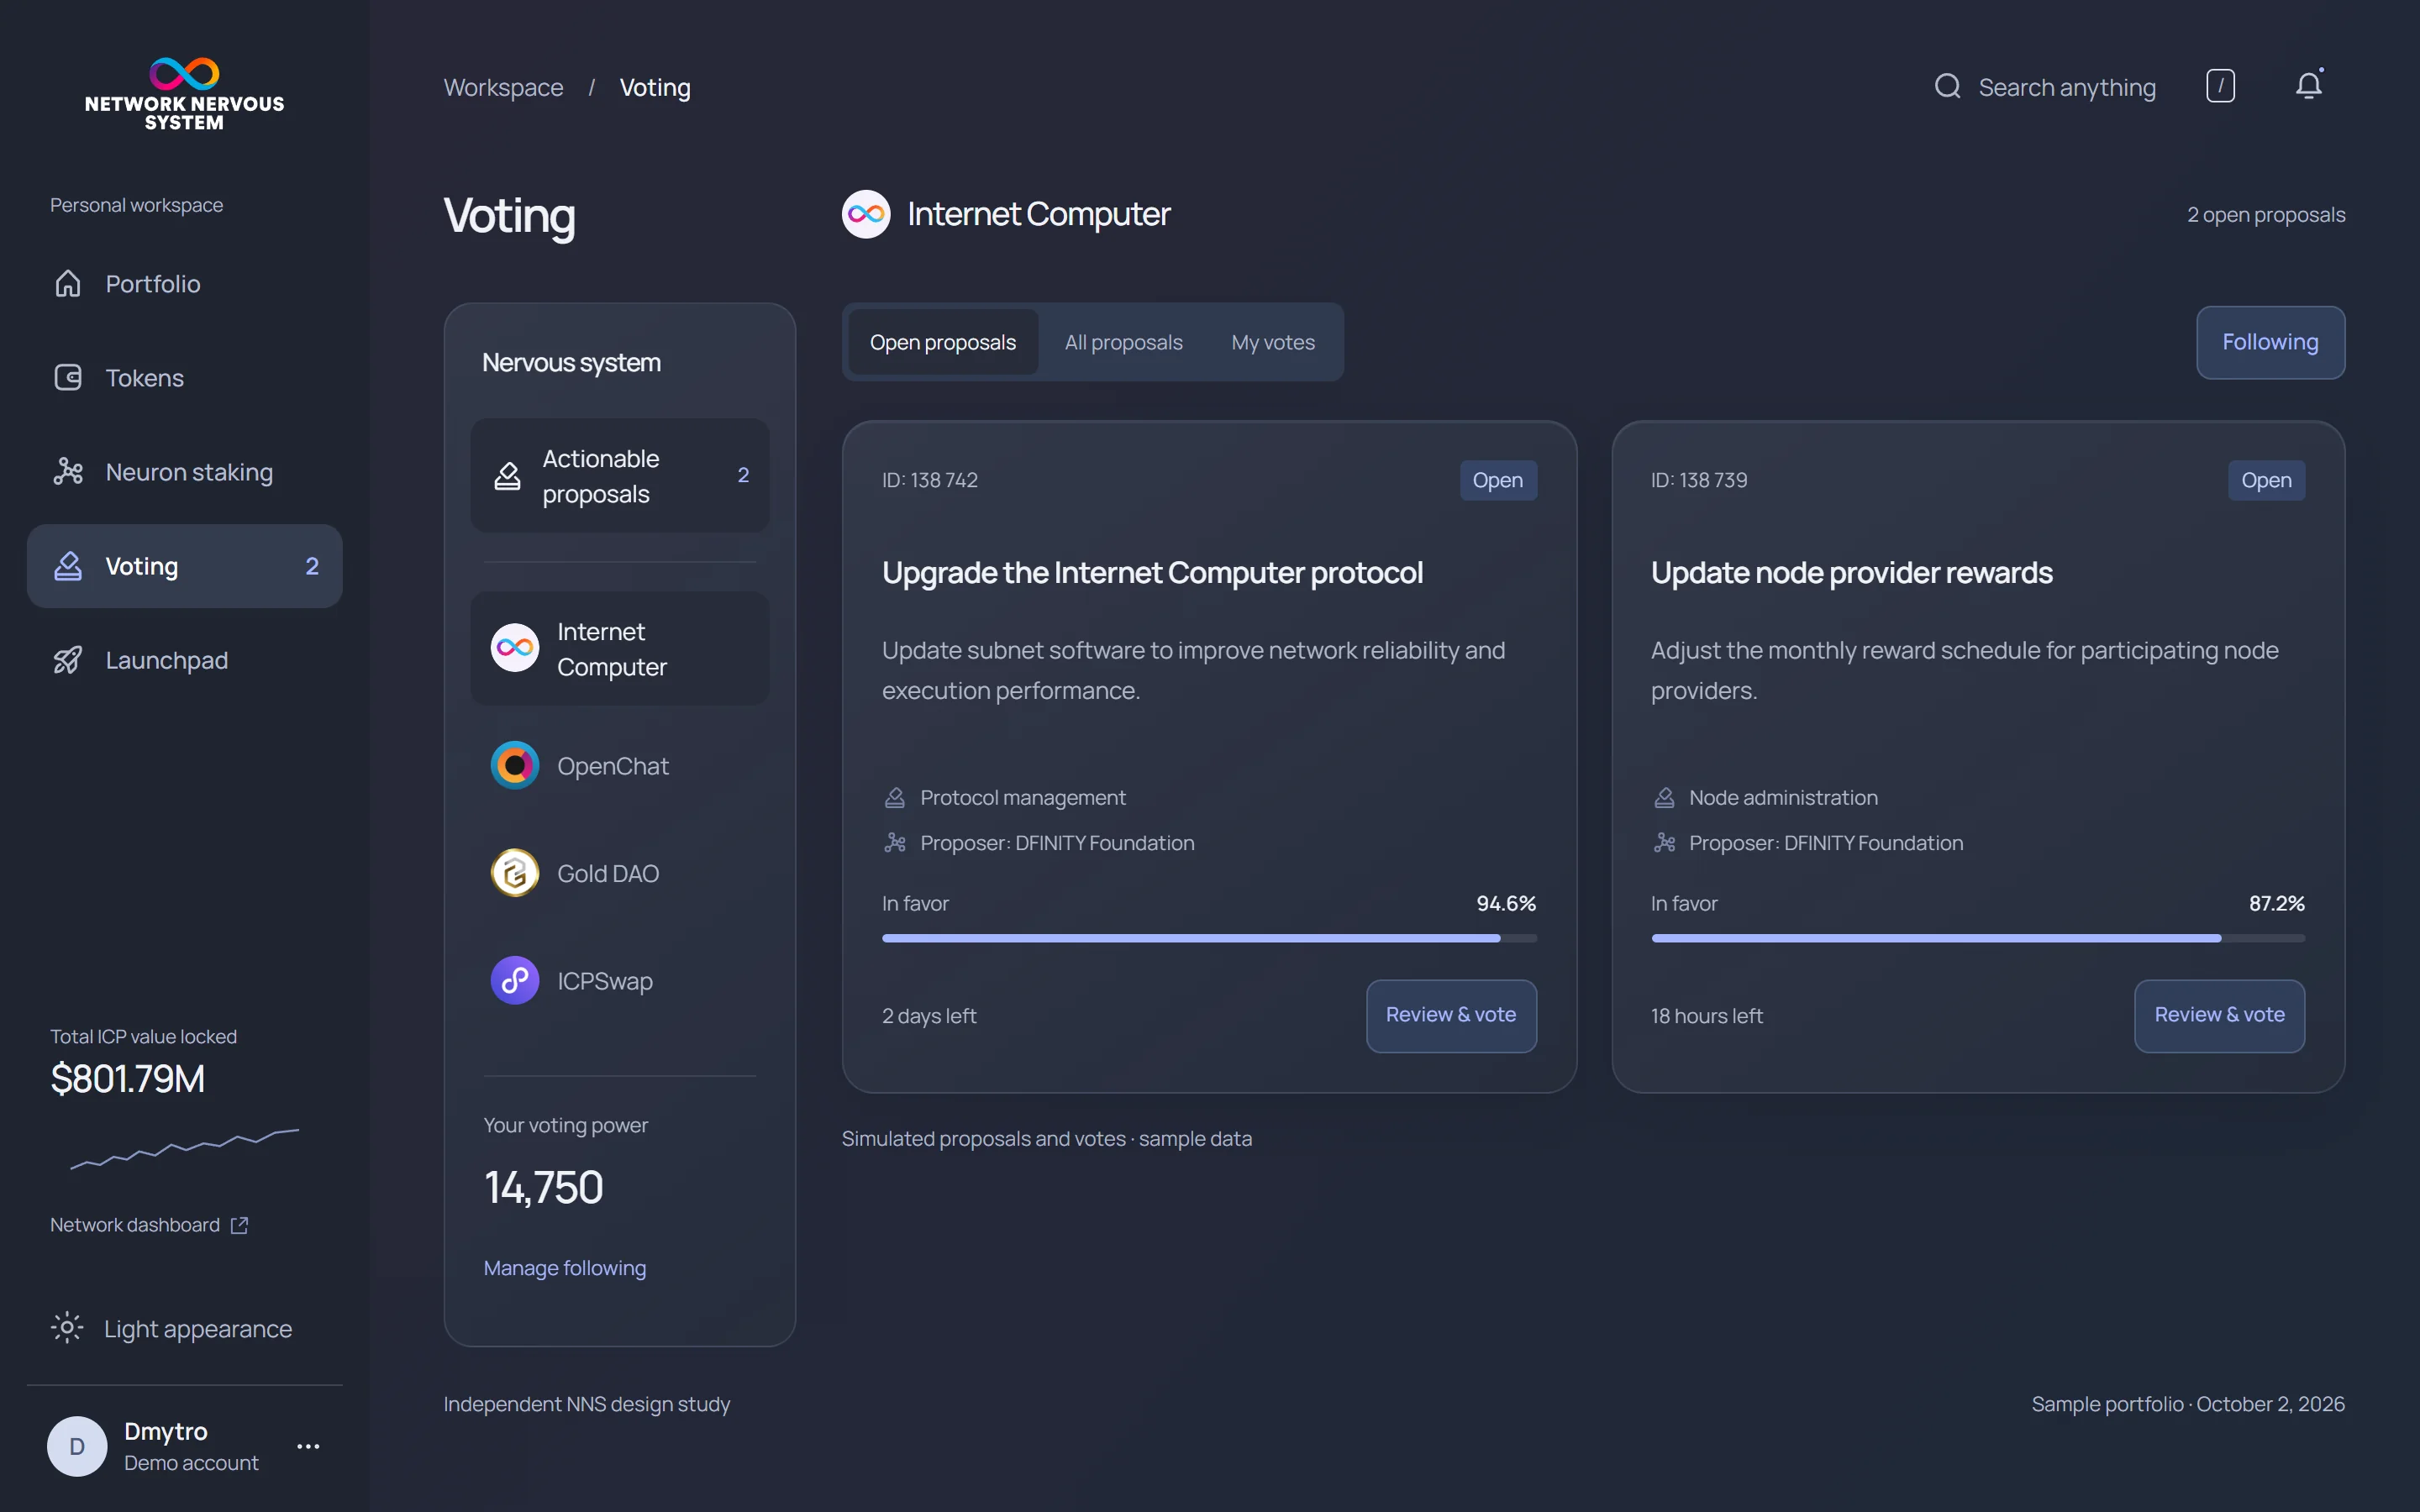Open Portfolio in the sidebar
2420x1512 pixels.
pos(184,284)
